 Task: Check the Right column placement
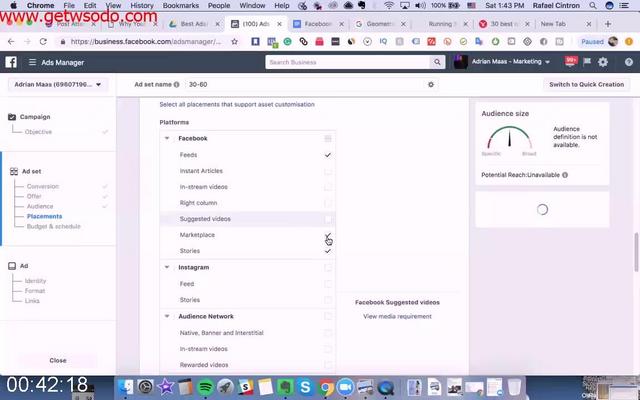(x=328, y=203)
